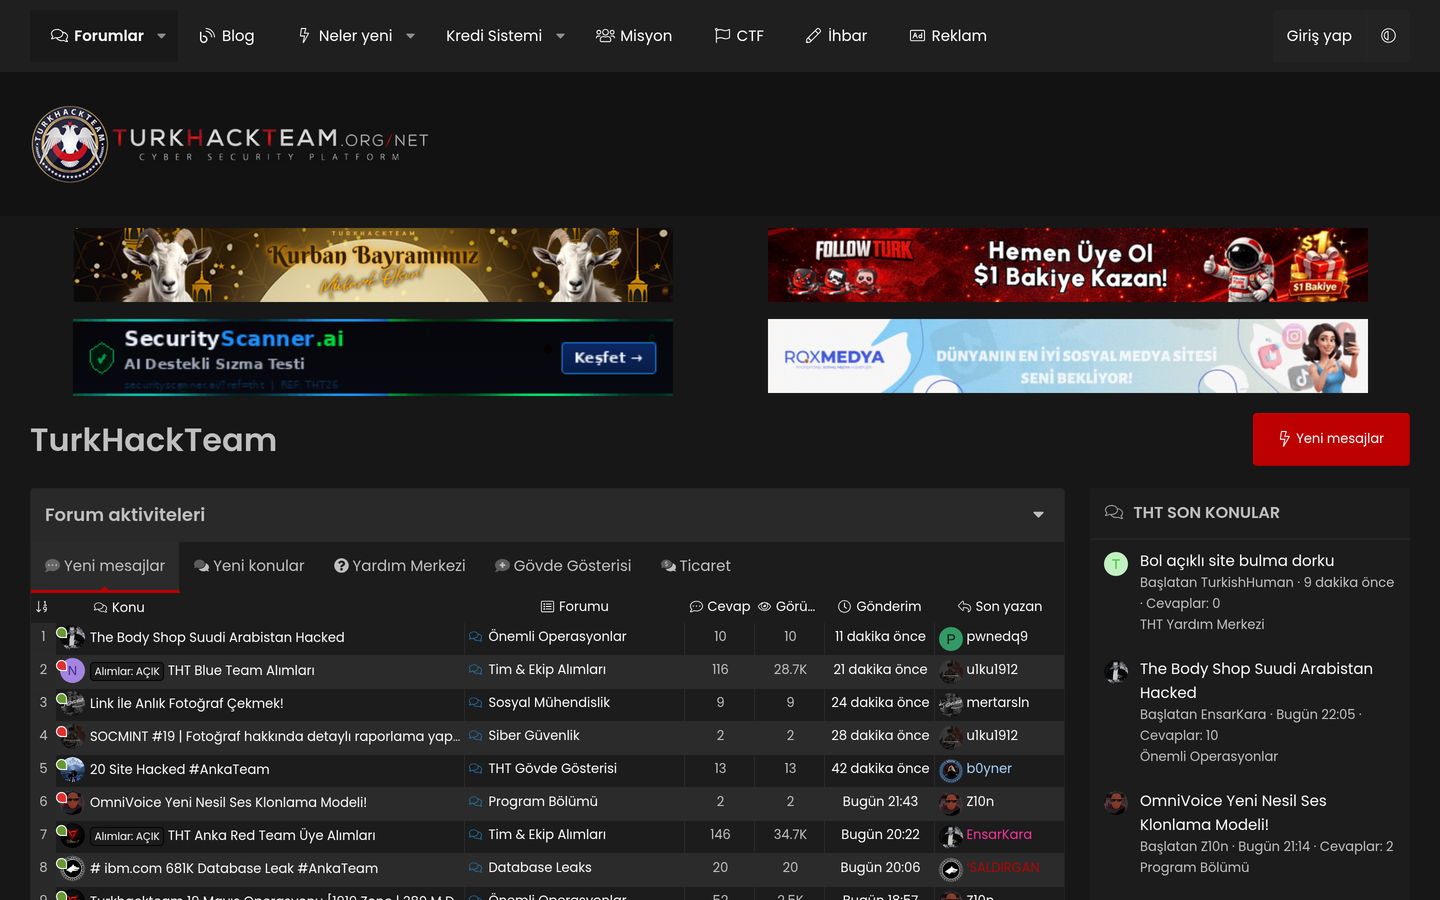The image size is (1440, 900).
Task: Open the CTF section
Action: pos(739,36)
